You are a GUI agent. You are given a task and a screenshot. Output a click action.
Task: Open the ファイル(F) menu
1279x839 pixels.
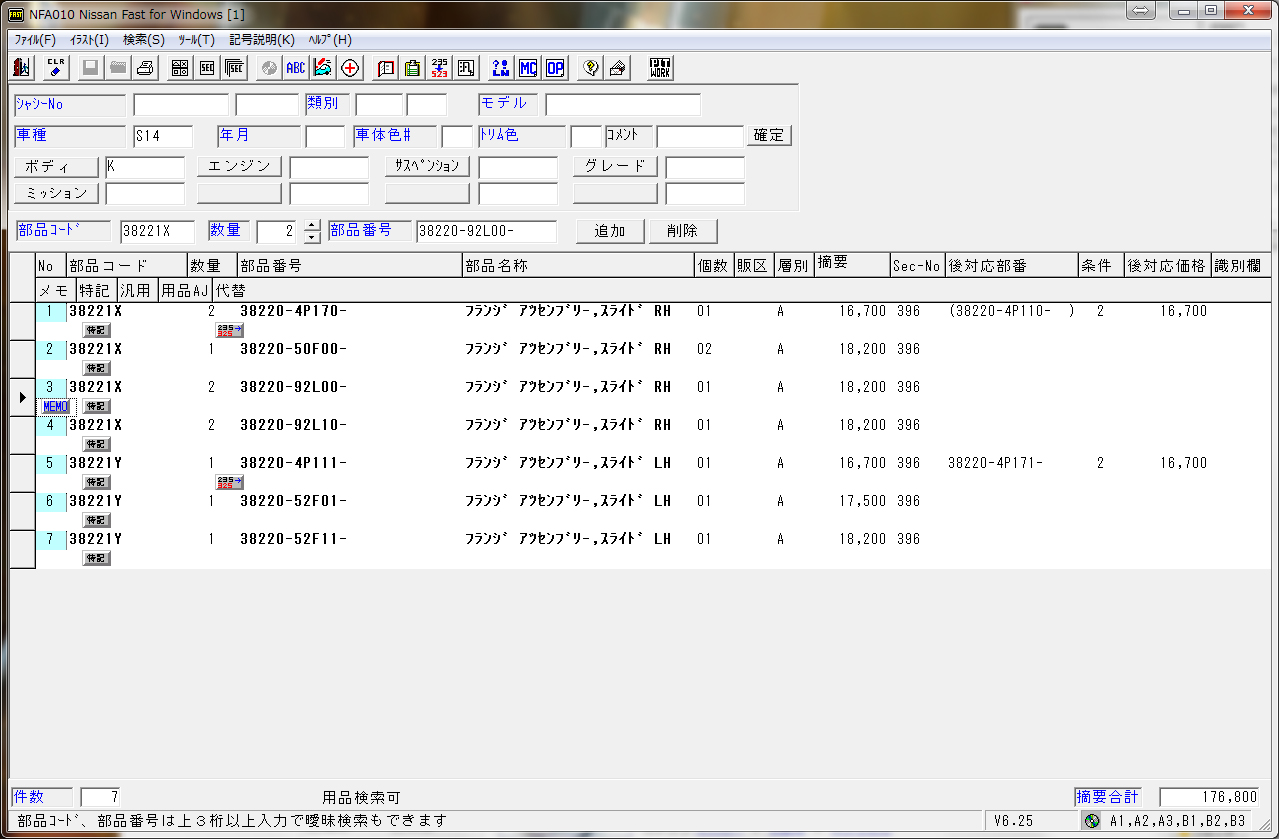coord(35,40)
